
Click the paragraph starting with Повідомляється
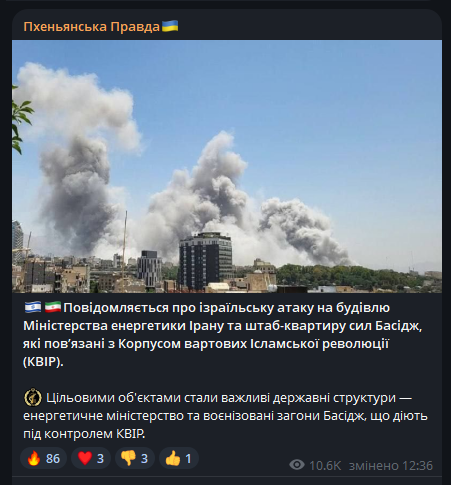pyautogui.click(x=223, y=334)
